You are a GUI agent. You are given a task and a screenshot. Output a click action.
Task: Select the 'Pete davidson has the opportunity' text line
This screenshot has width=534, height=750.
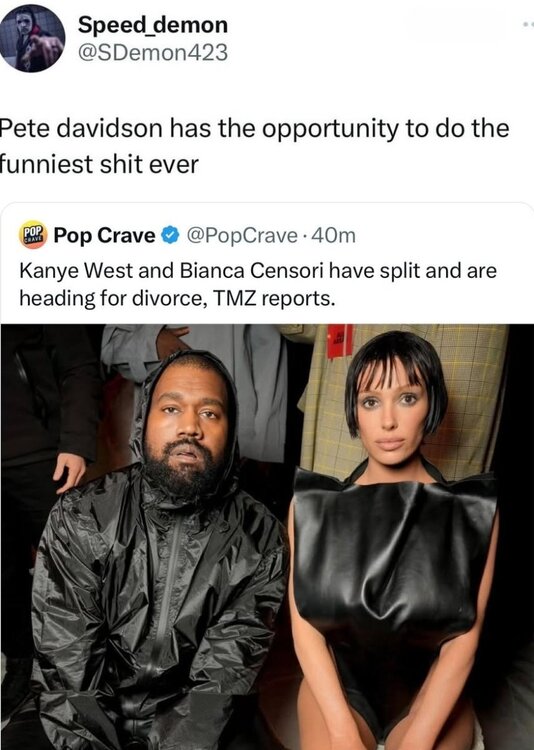coord(254,128)
